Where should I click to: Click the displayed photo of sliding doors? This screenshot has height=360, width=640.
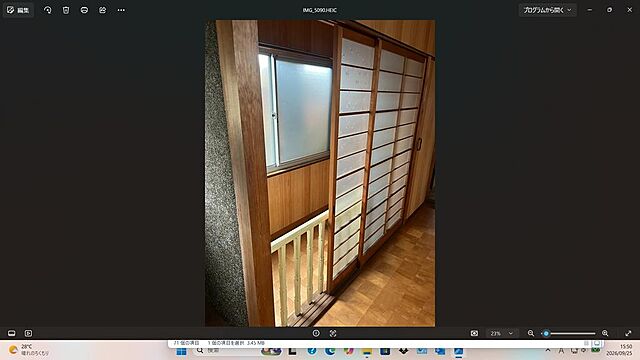(320, 173)
